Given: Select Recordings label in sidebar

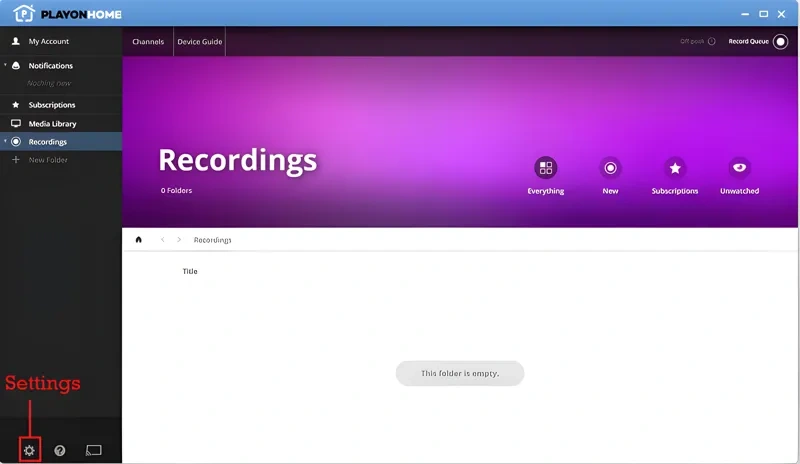Looking at the screenshot, I should click(47, 142).
